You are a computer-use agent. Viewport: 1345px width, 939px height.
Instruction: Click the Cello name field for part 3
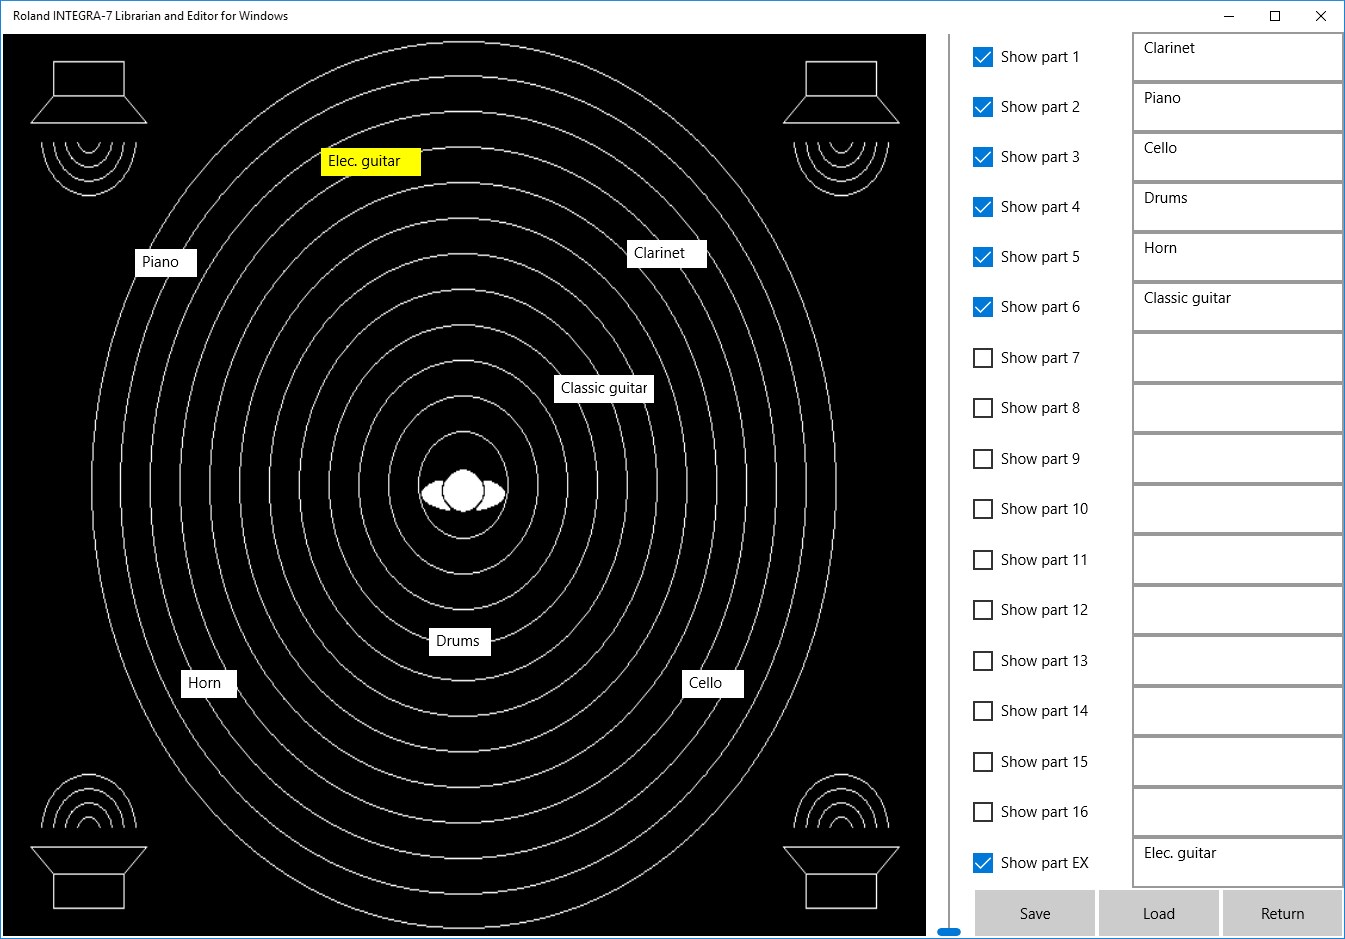coord(1237,157)
